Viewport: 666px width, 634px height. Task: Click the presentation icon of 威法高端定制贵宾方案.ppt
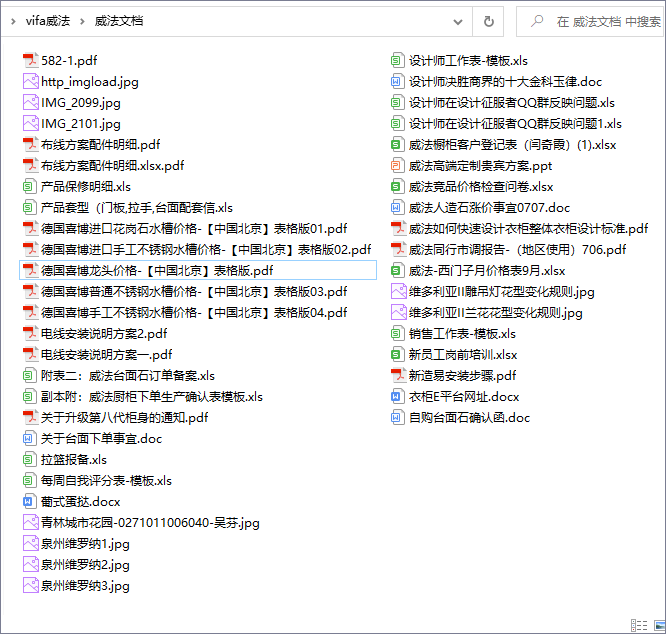click(396, 166)
